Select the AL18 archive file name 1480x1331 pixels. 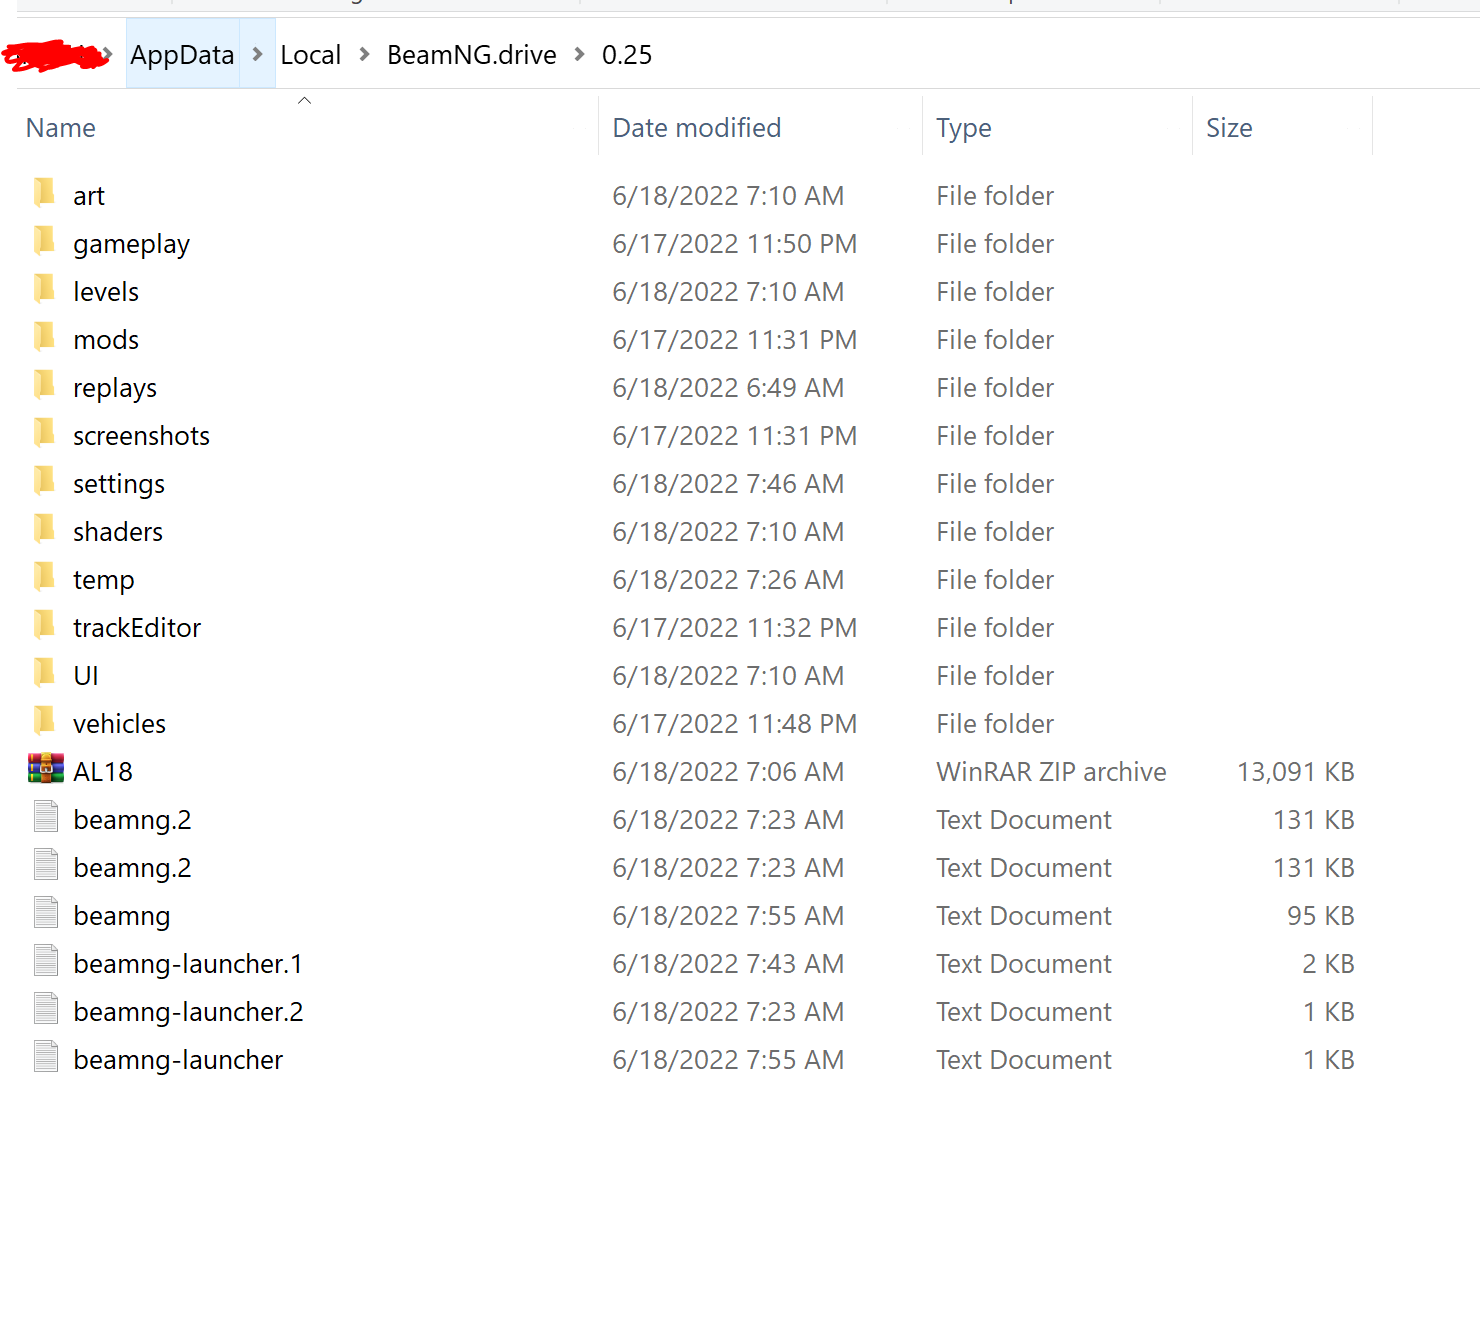point(103,772)
